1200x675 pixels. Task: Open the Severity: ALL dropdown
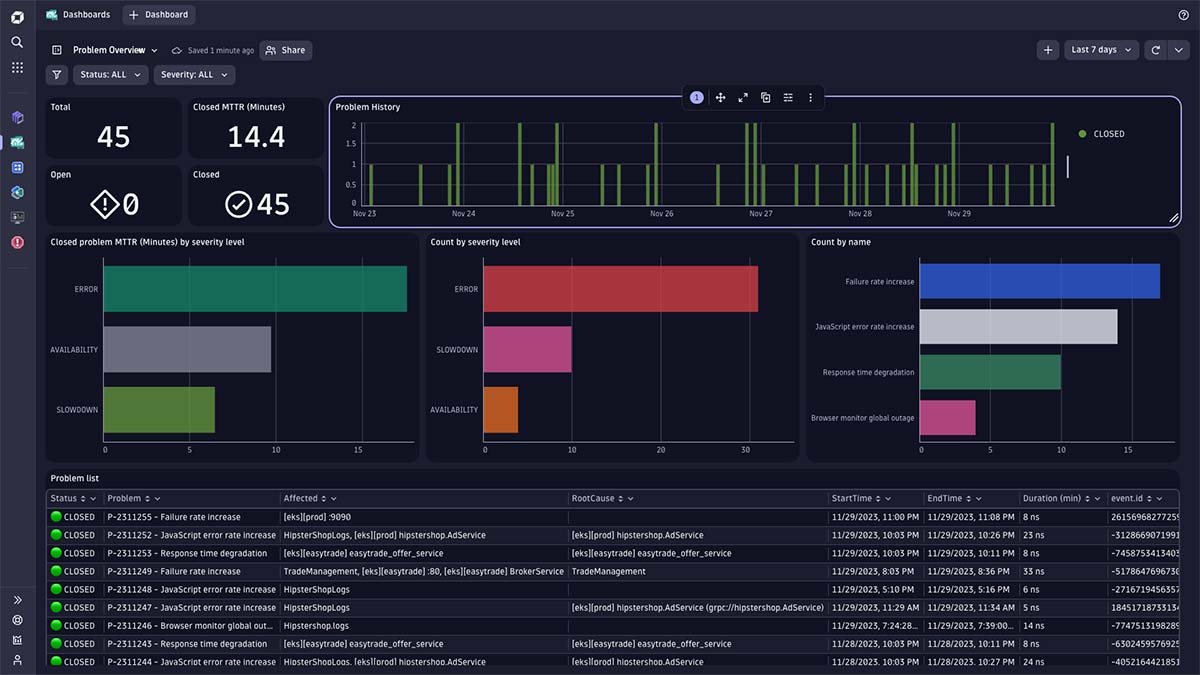196,74
